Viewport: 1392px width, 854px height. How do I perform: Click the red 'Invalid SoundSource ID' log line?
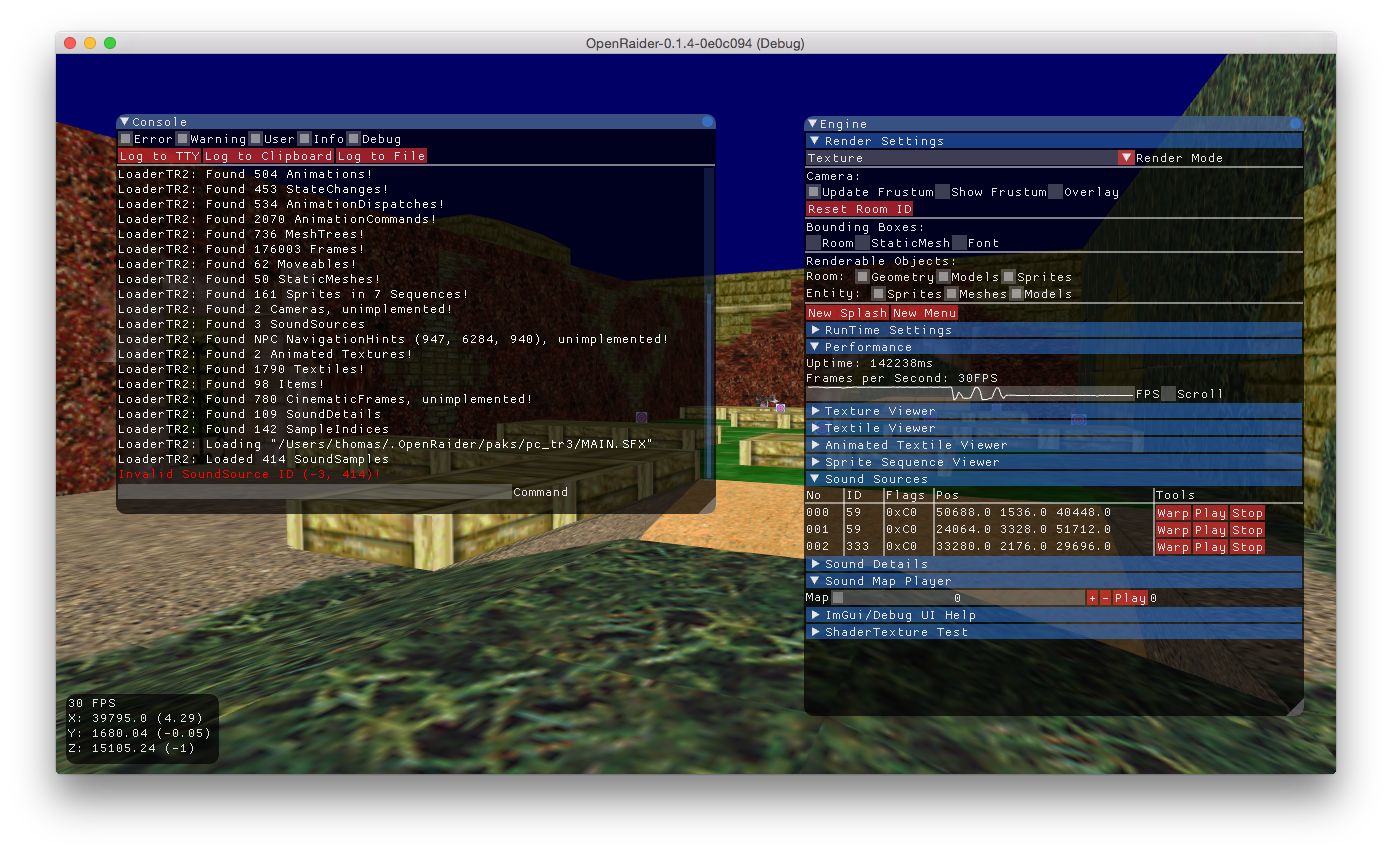249,474
